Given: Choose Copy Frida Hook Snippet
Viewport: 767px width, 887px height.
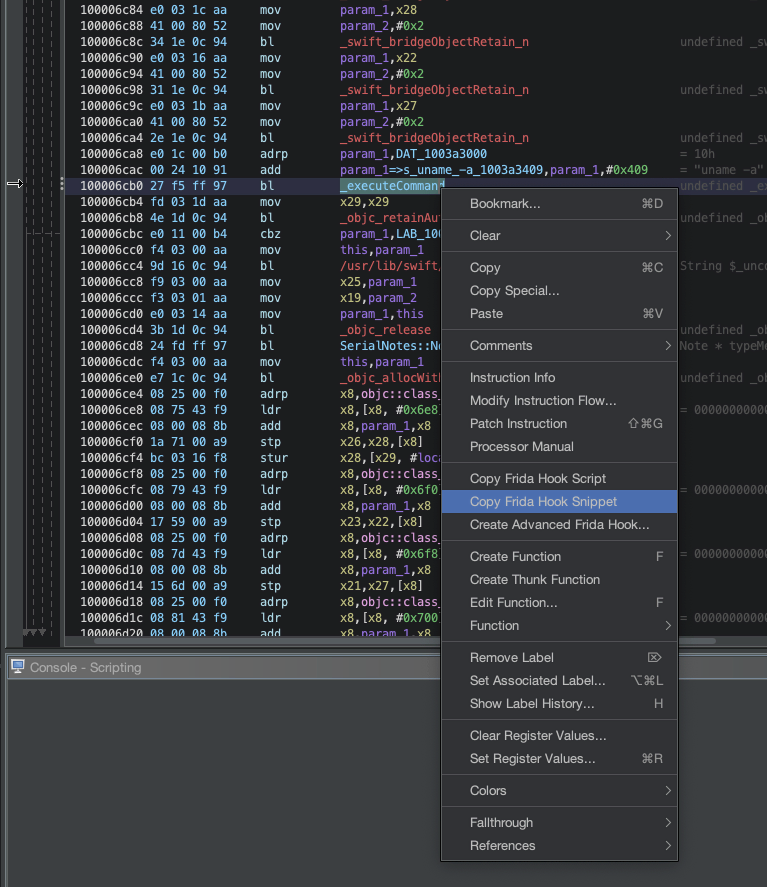Looking at the screenshot, I should (x=543, y=501).
